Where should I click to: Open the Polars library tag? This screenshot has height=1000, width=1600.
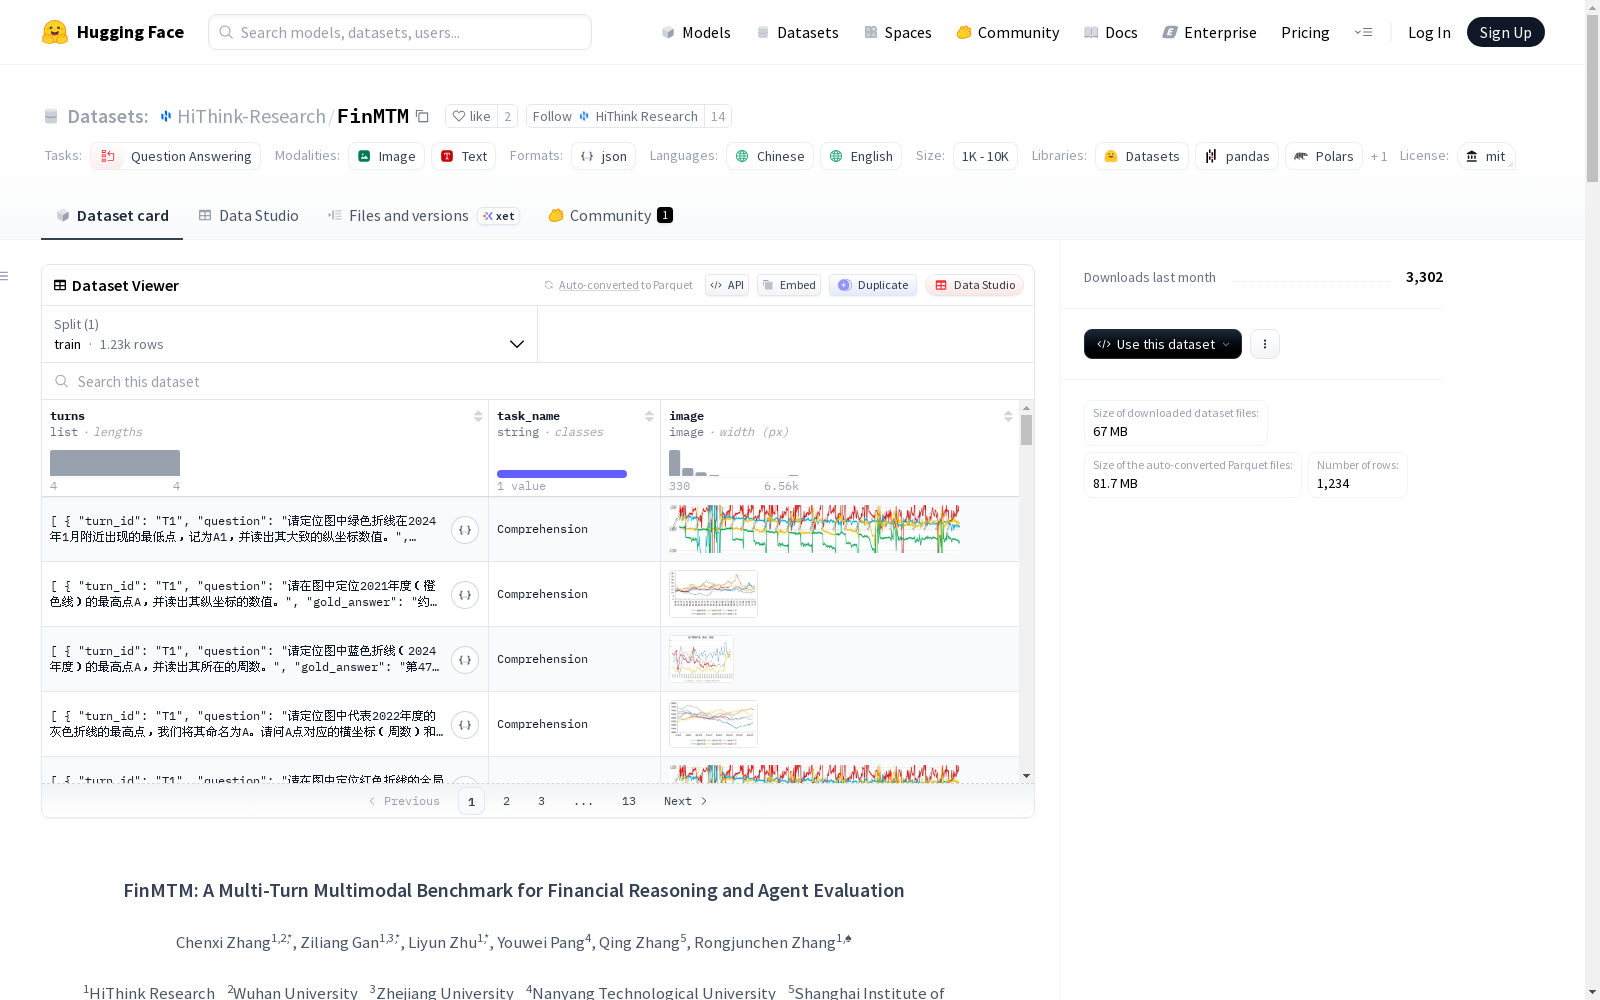click(x=1324, y=156)
